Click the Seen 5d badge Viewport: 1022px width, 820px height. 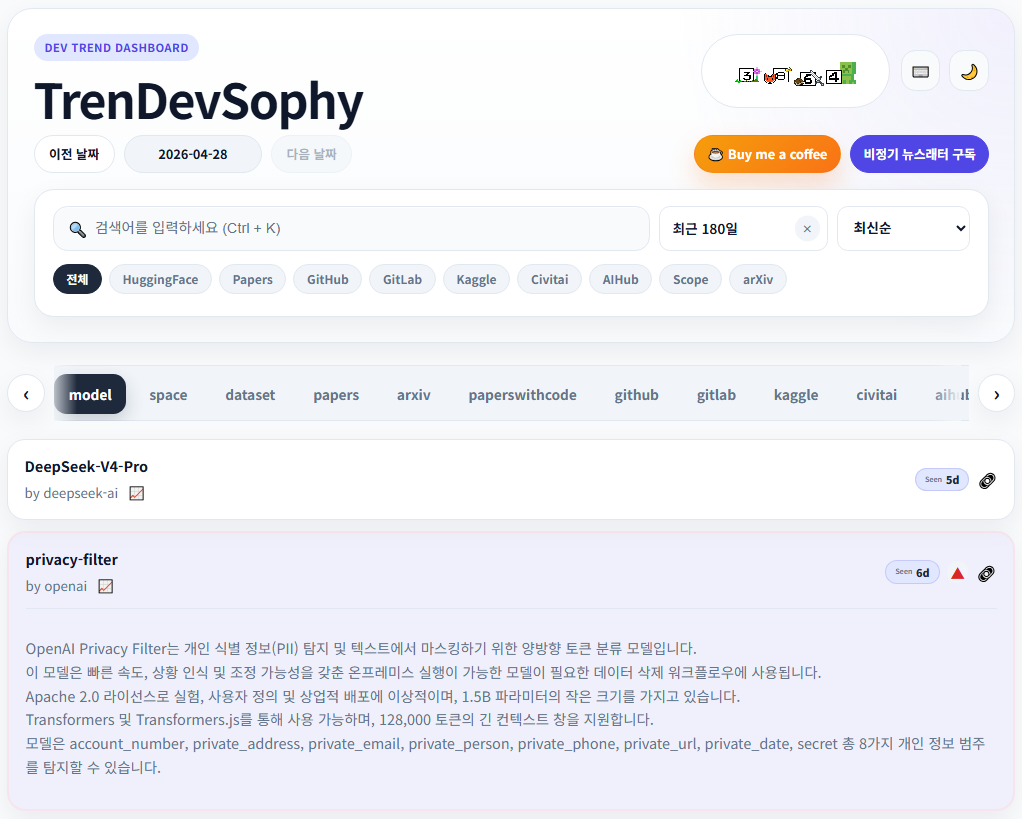tap(942, 480)
